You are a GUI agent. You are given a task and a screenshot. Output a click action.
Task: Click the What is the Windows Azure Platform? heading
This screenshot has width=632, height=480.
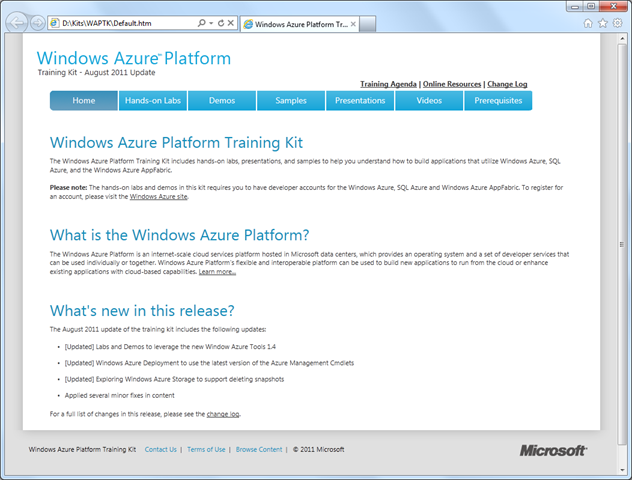tap(179, 235)
